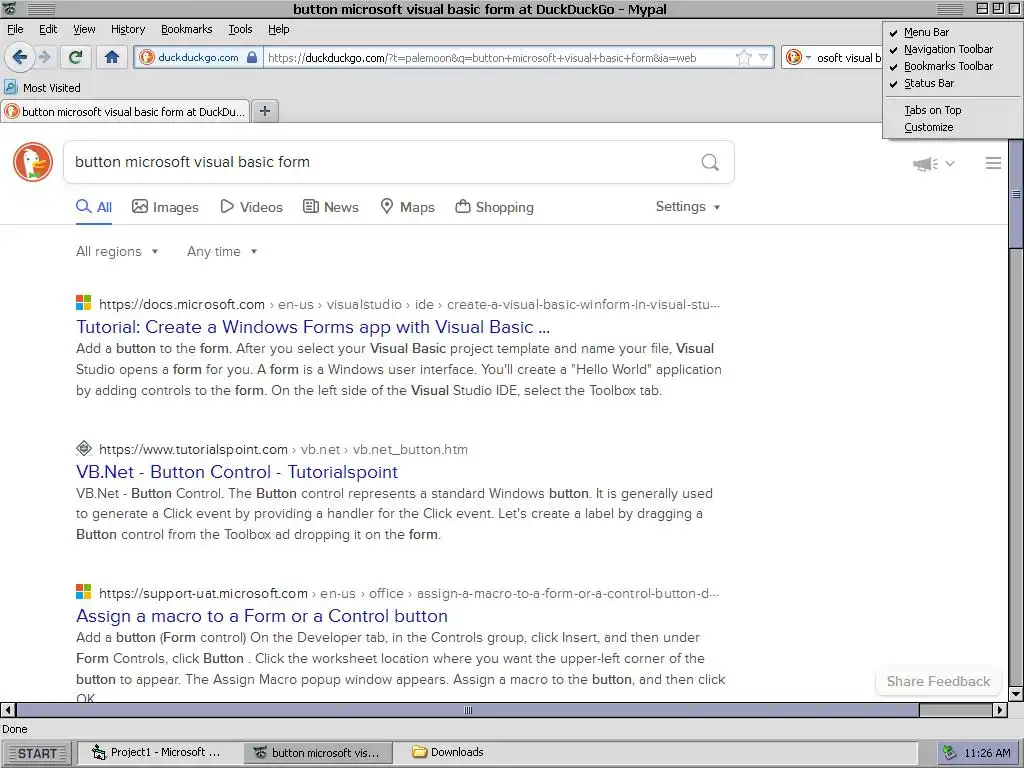
Task: Enable Tabs on Top option
Action: click(x=952, y=110)
